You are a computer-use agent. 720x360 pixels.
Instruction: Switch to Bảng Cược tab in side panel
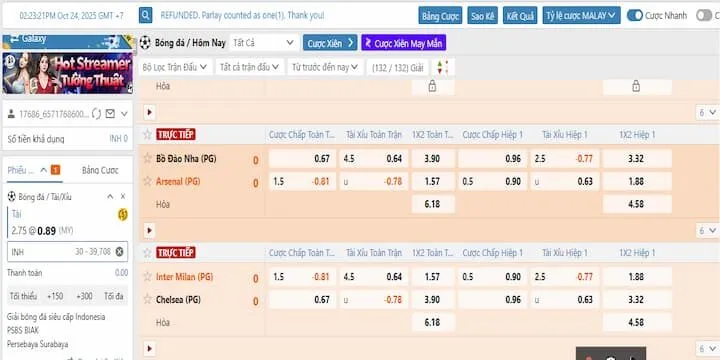point(100,170)
